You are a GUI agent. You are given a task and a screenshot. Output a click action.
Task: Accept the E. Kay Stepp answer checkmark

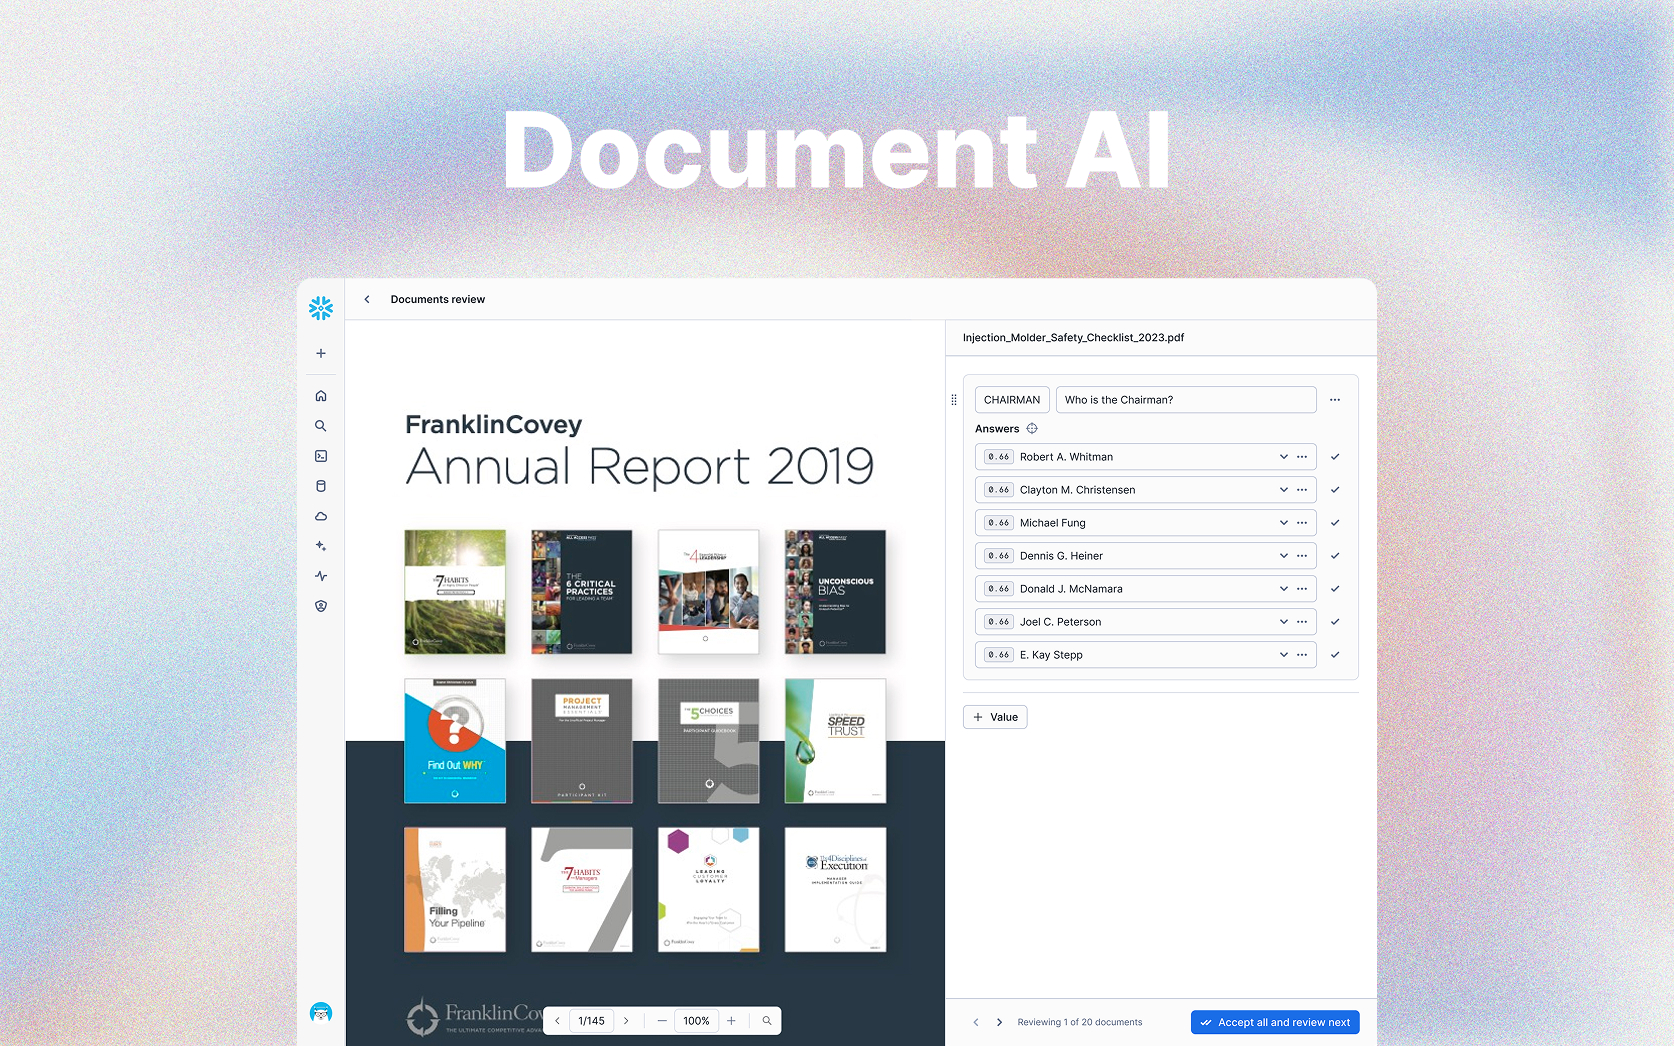(1335, 655)
